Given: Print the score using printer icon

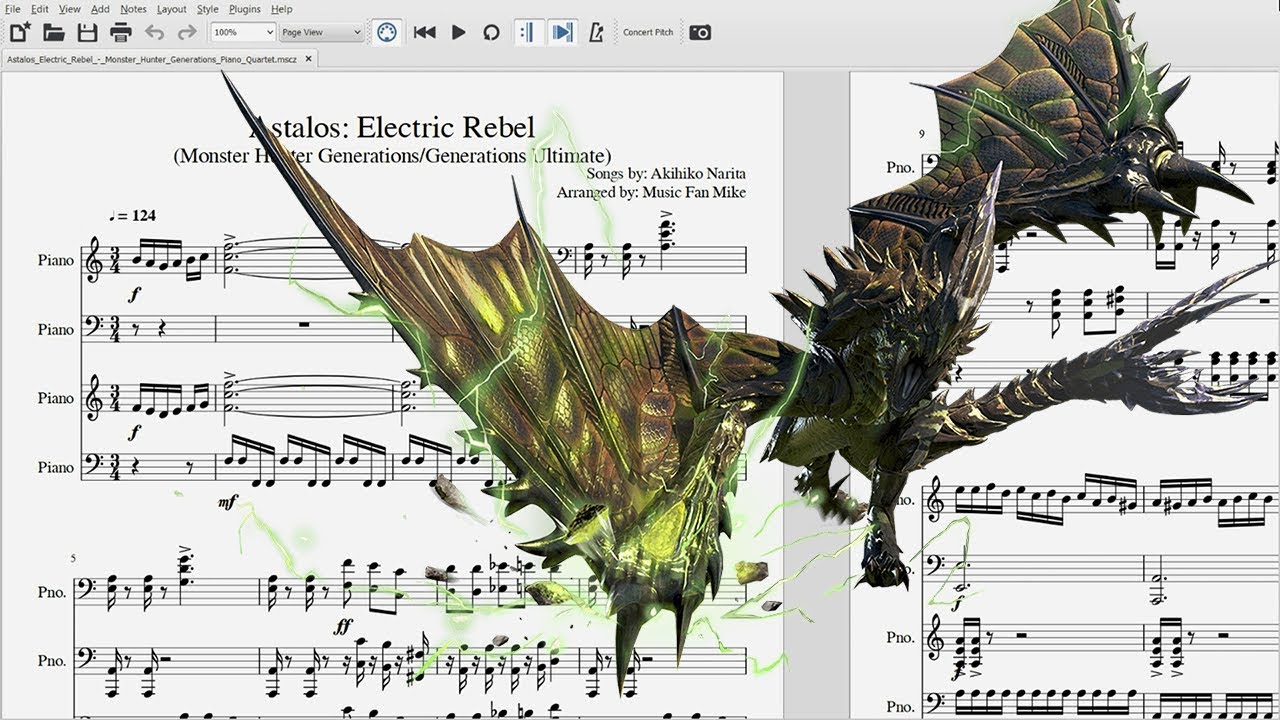Looking at the screenshot, I should click(121, 32).
